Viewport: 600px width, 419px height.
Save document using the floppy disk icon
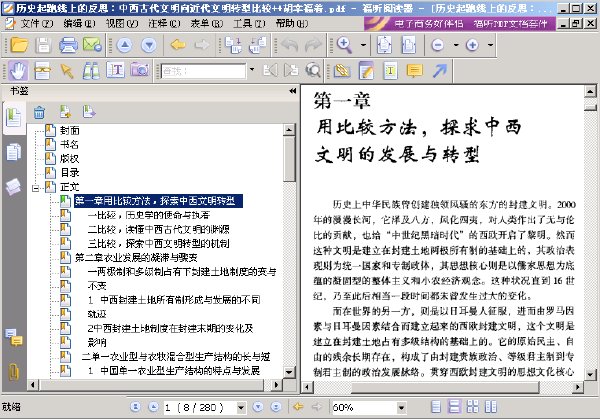click(x=43, y=45)
